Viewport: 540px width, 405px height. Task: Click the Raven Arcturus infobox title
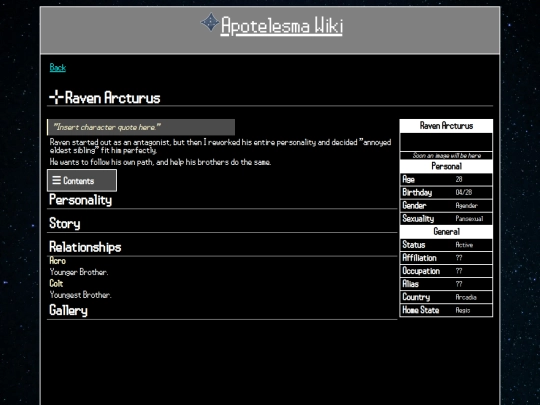click(x=446, y=126)
